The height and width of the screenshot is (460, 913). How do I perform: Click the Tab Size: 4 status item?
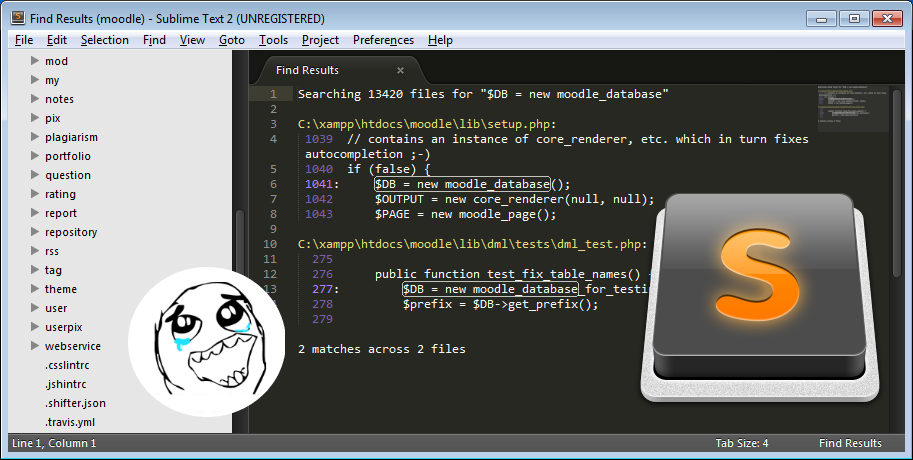[742, 443]
